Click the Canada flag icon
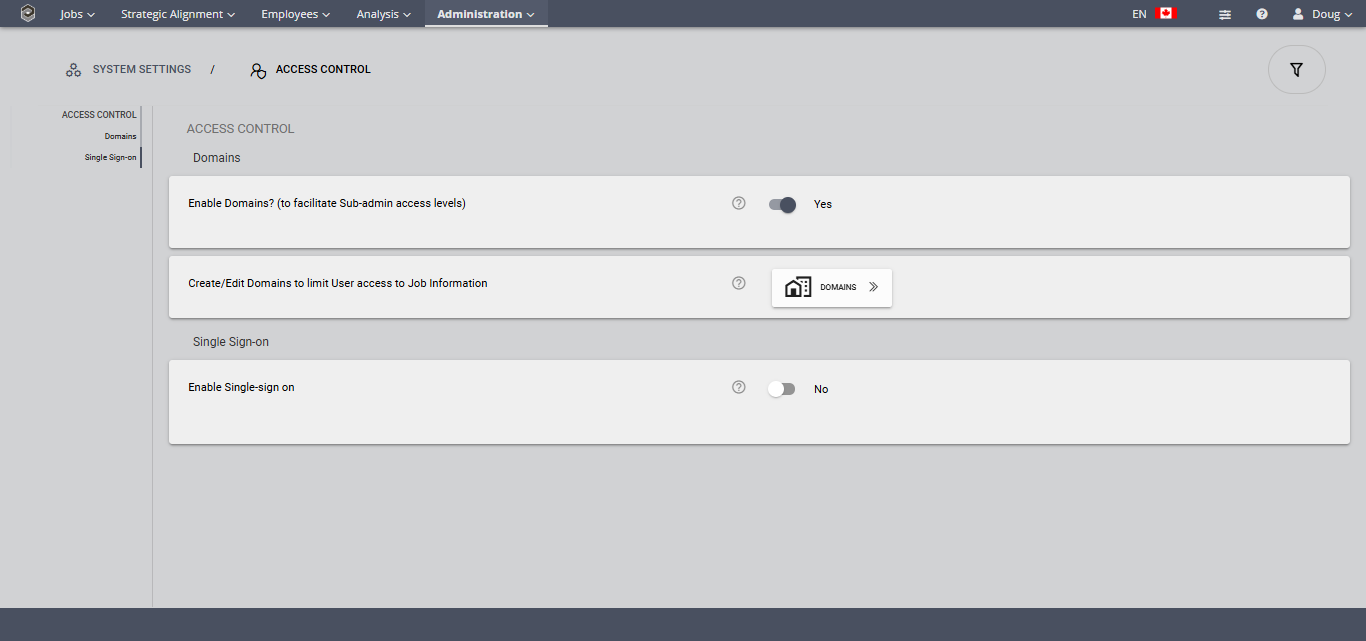 (x=1166, y=14)
